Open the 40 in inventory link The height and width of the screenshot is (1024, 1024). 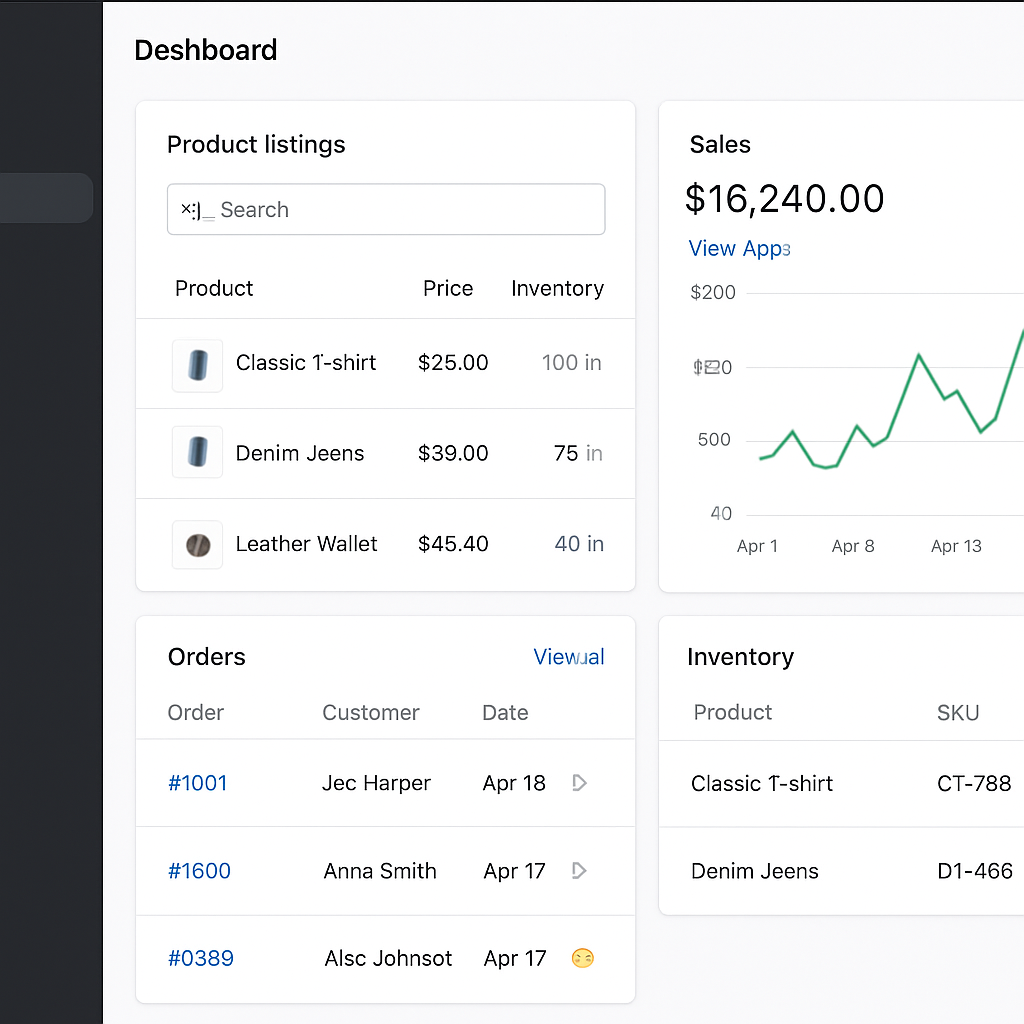tap(579, 543)
